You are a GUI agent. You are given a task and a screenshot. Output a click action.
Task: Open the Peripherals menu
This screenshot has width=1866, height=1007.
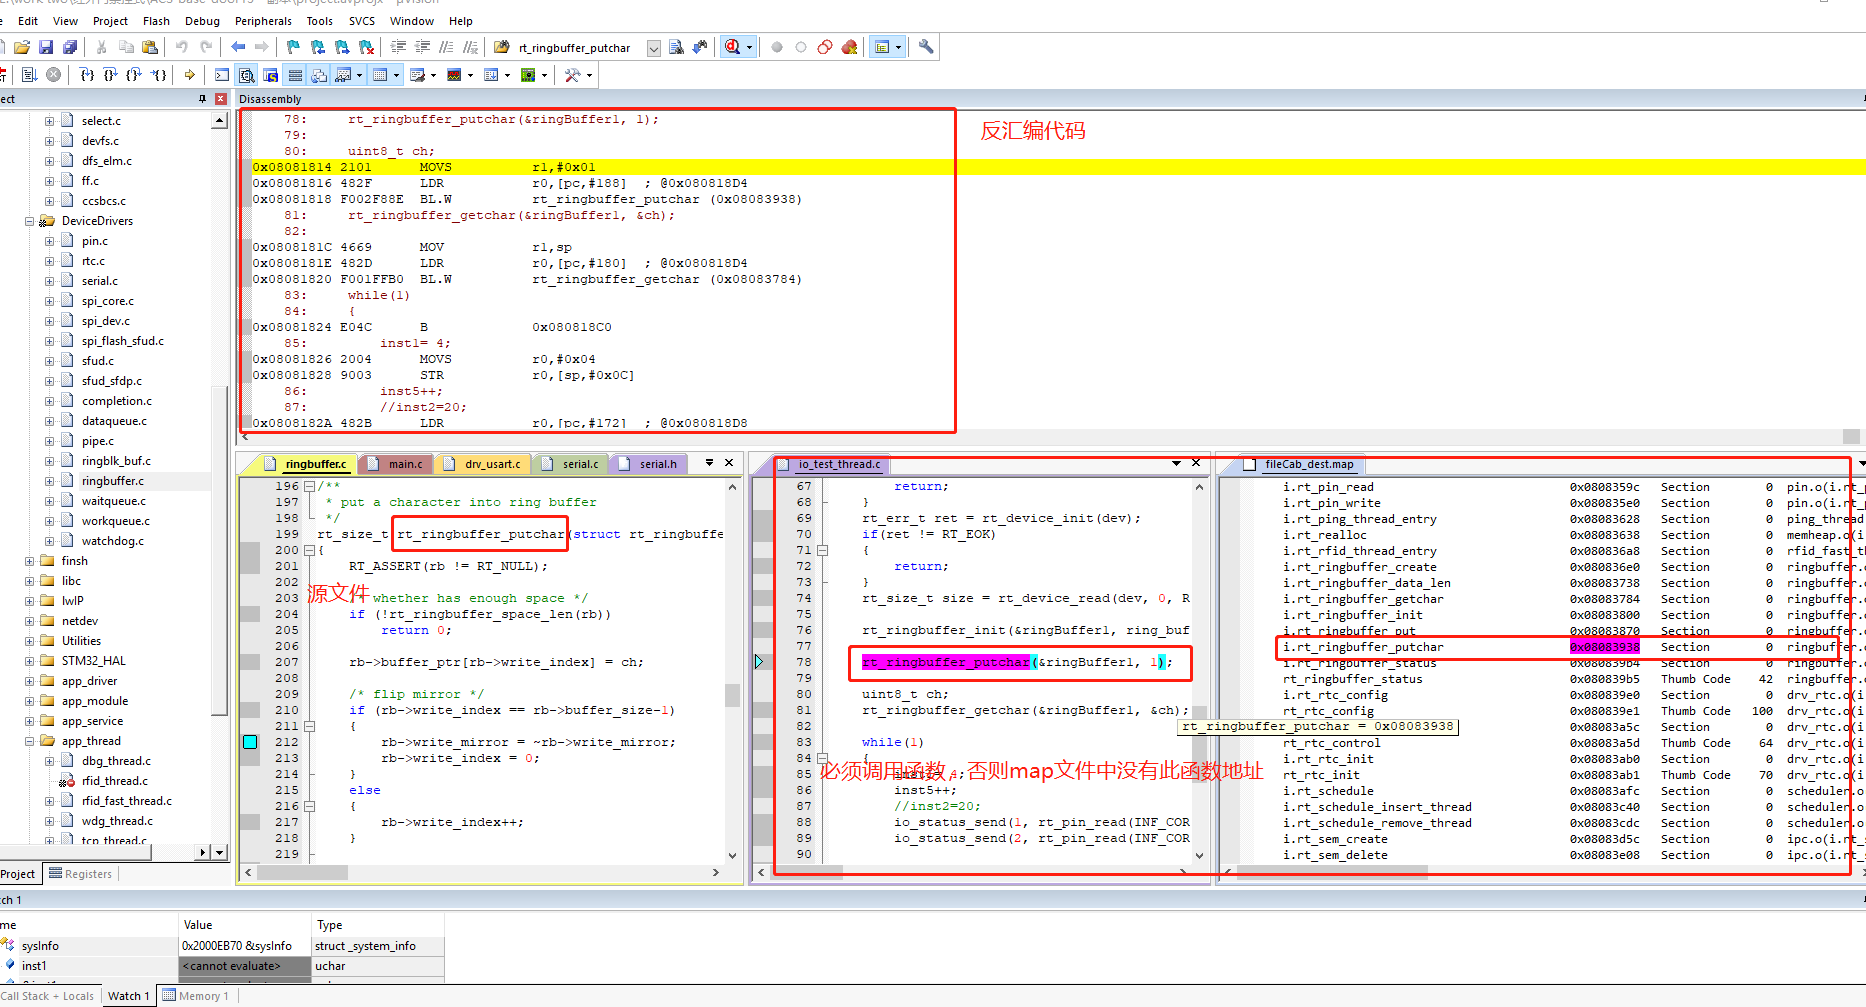click(263, 21)
